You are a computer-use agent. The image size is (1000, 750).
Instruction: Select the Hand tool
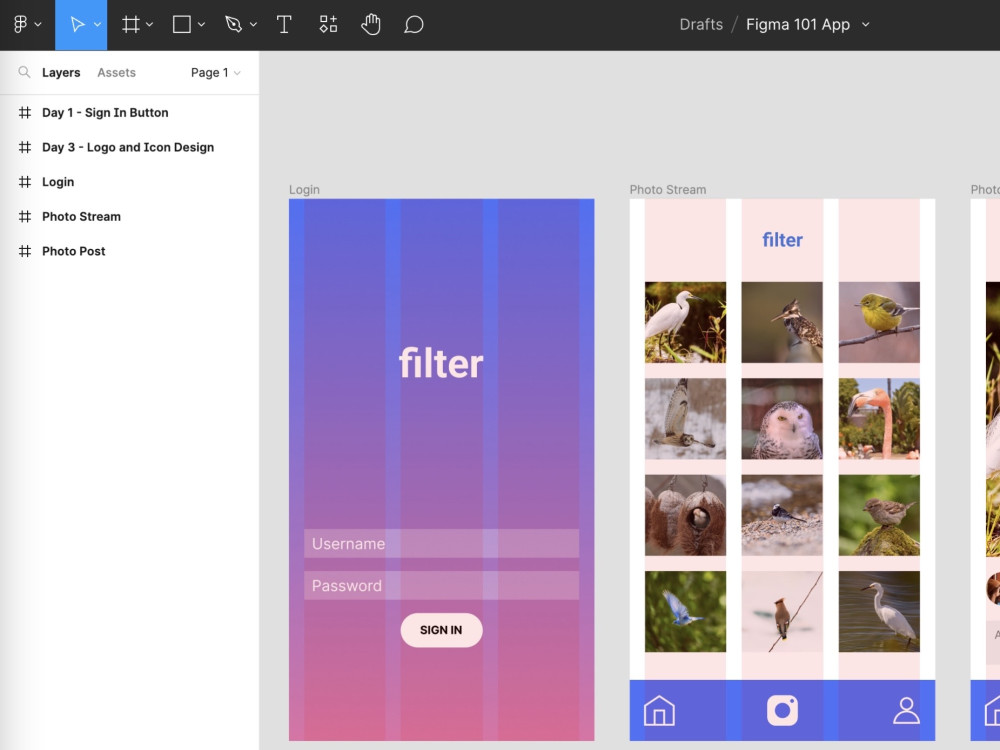tap(371, 24)
